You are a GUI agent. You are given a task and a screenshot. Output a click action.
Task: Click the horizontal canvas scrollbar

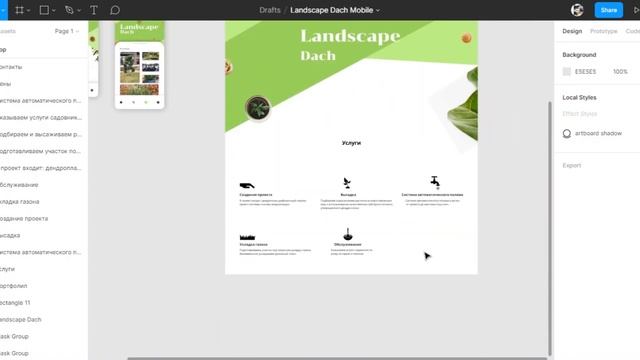(337, 358)
